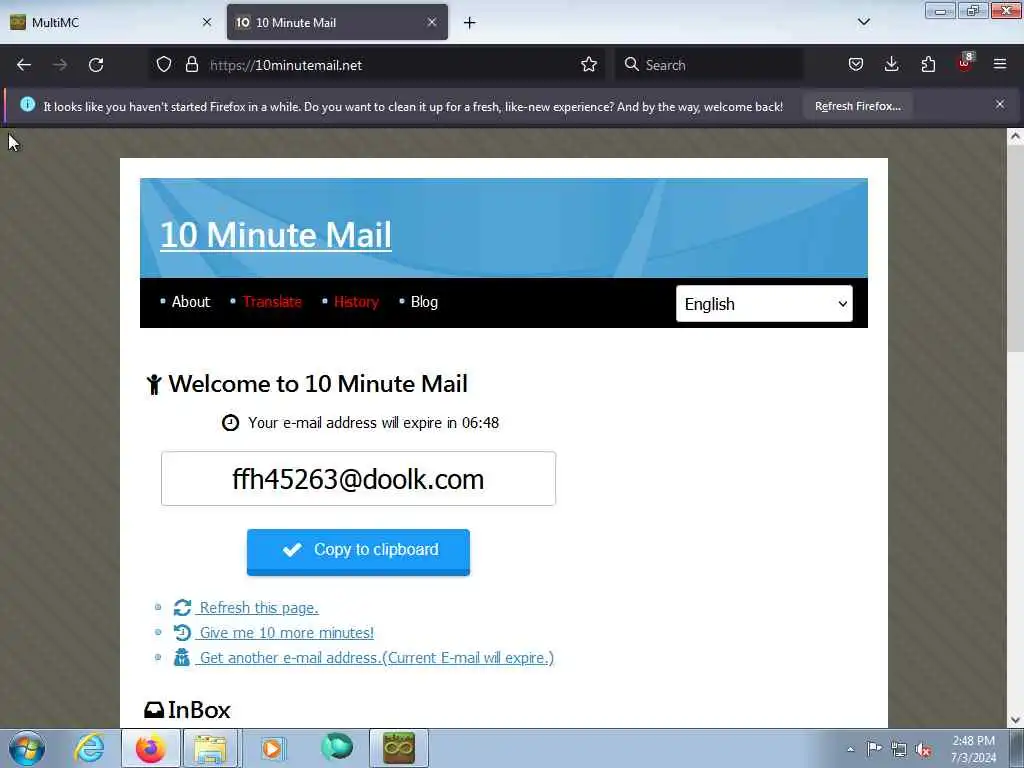This screenshot has height=768, width=1024.
Task: Open the red extension icon with badge
Action: point(965,63)
